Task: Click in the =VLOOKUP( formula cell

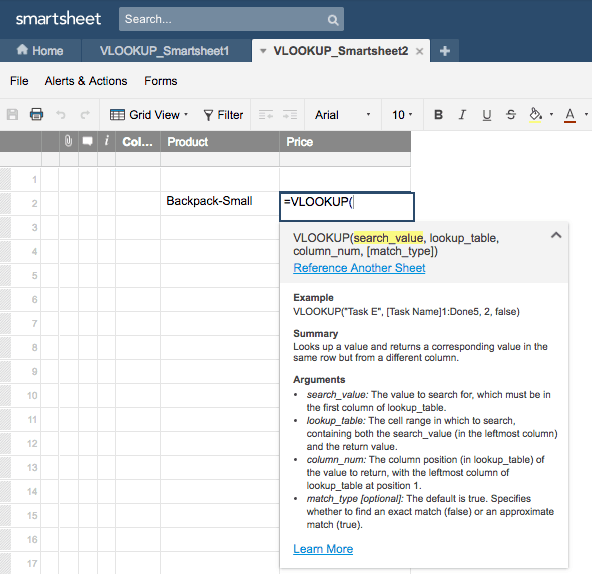Action: (x=347, y=206)
